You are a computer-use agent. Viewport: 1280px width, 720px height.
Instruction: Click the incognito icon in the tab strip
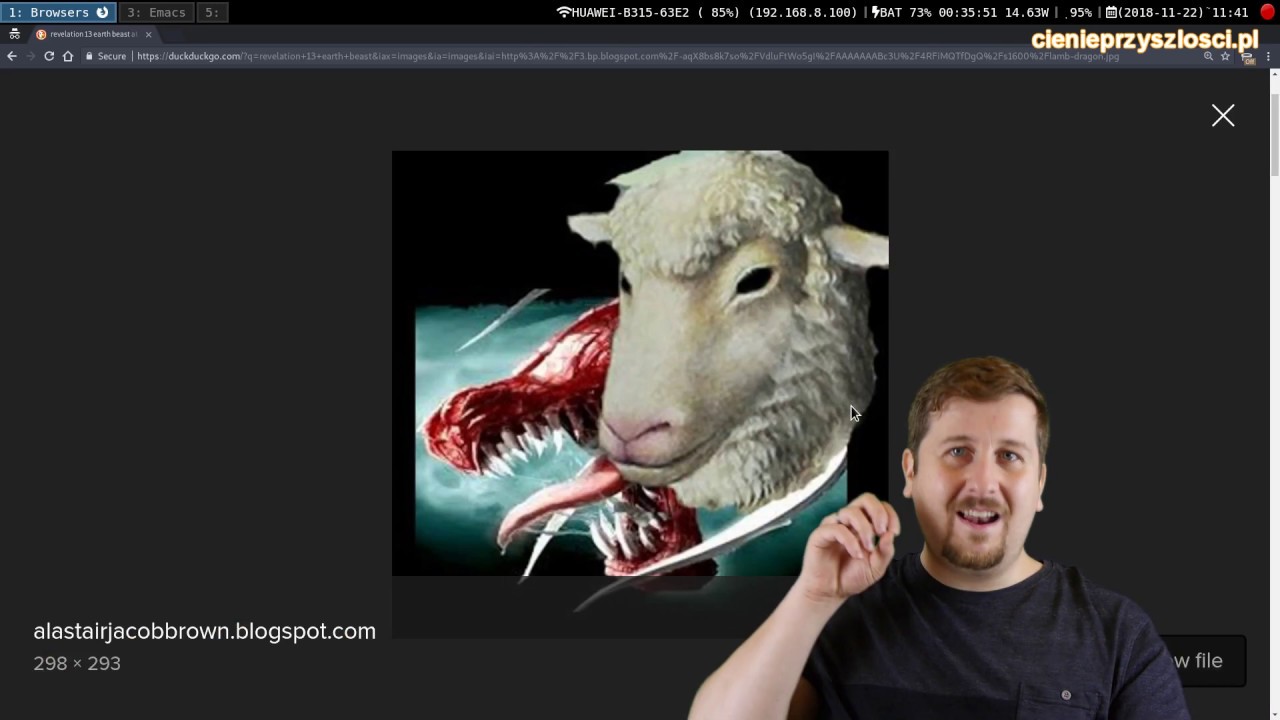pos(14,34)
